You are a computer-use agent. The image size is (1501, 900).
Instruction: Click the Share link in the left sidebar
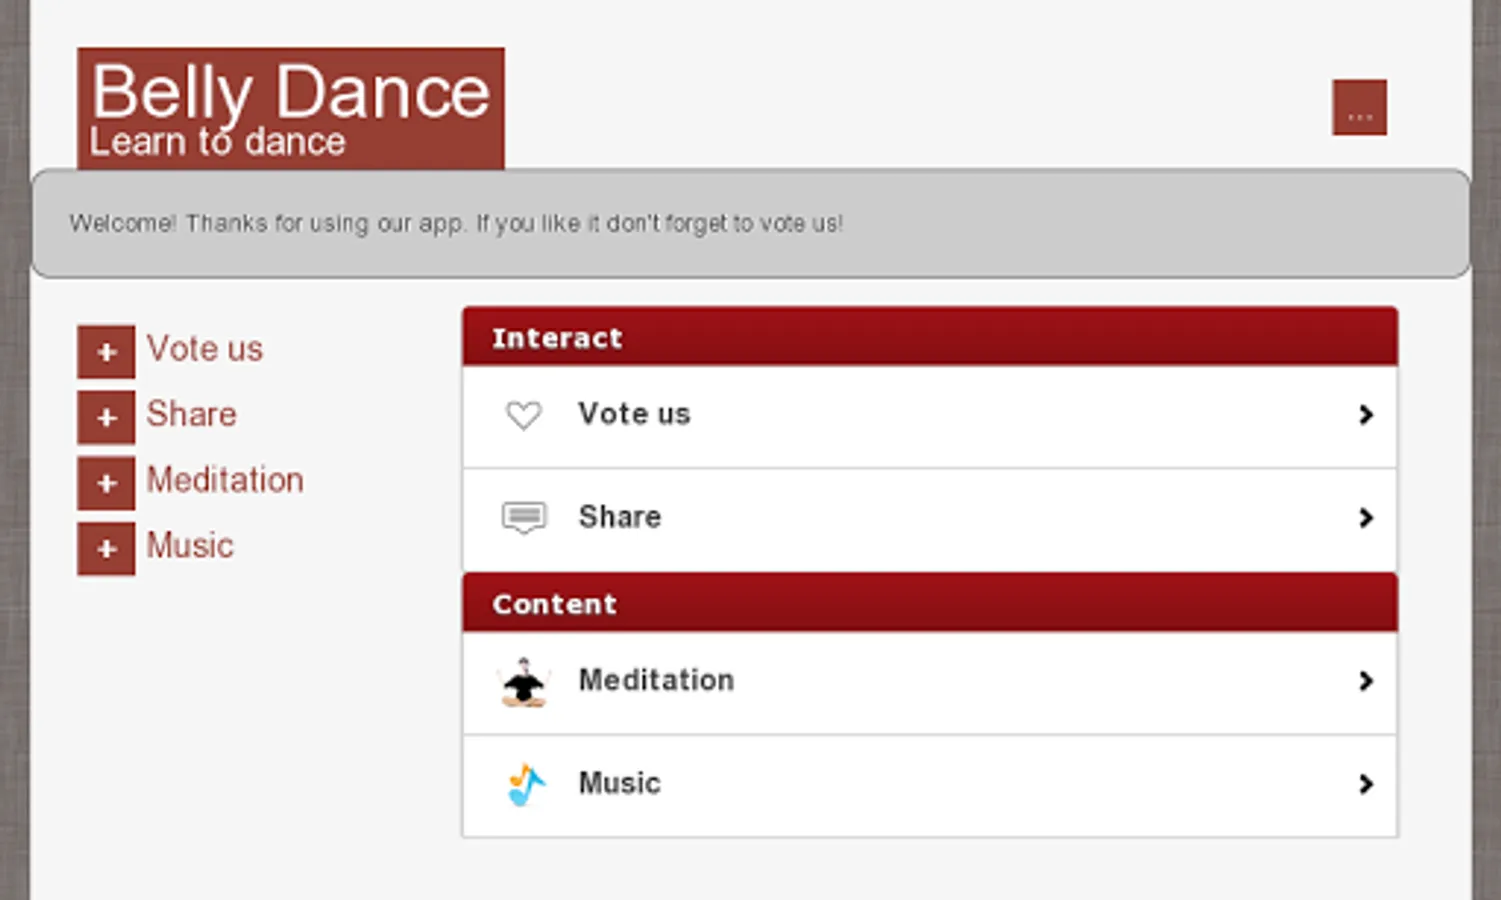(191, 414)
